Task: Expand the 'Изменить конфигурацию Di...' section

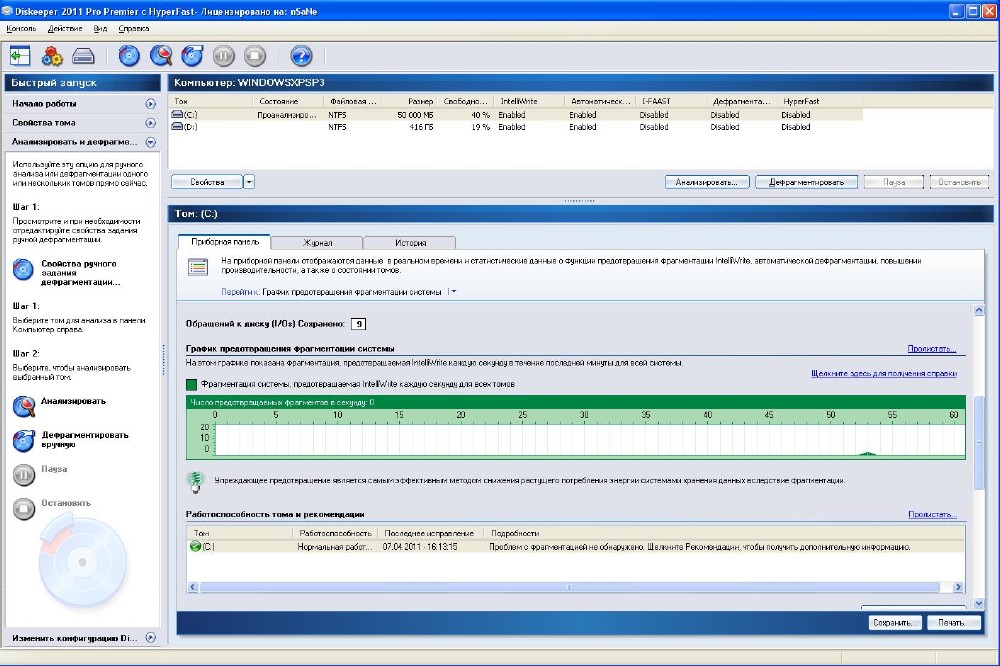Action: click(151, 637)
